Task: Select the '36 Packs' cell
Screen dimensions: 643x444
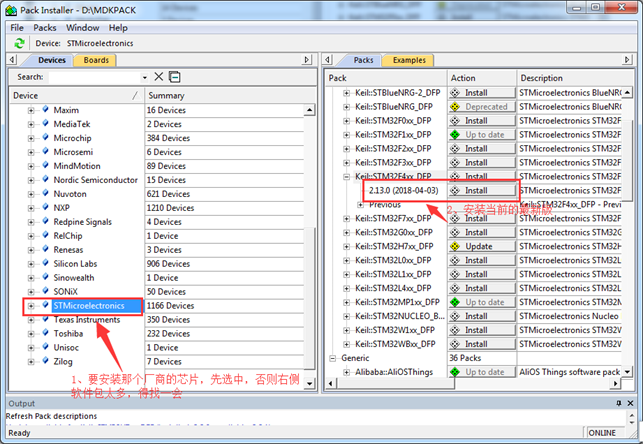Action: pyautogui.click(x=482, y=358)
